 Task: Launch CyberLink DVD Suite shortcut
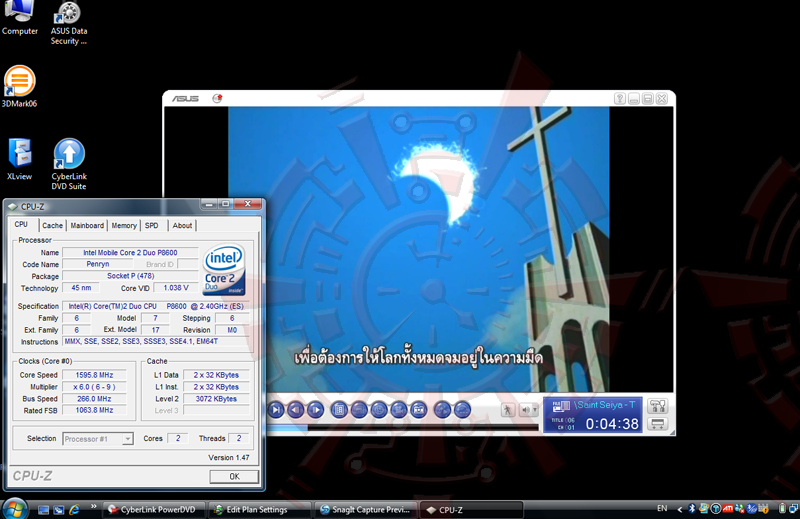(69, 164)
